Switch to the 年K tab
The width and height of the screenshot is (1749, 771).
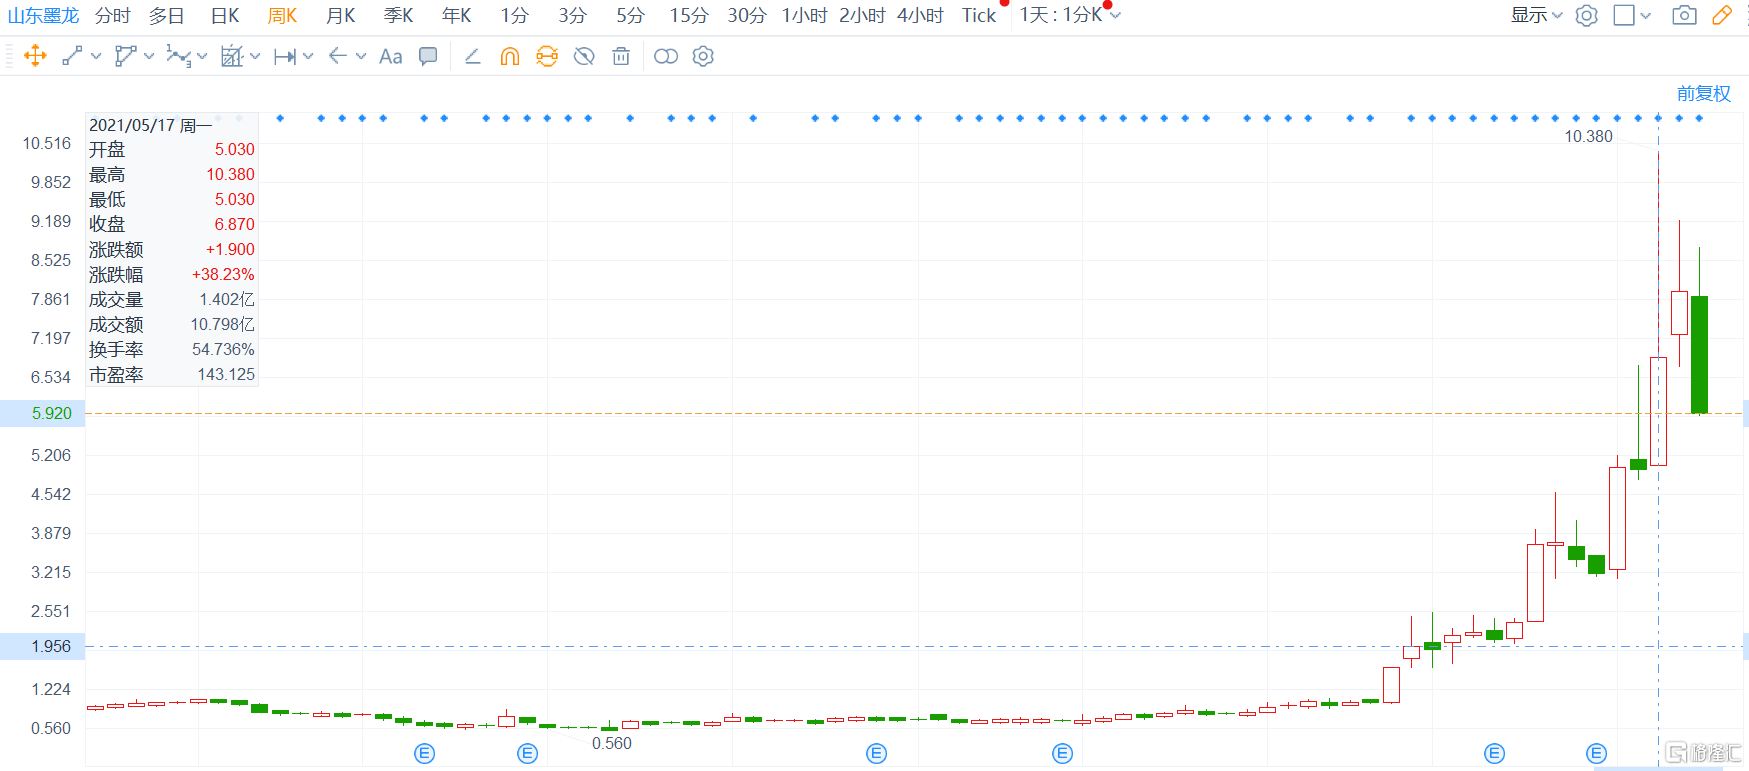point(457,15)
